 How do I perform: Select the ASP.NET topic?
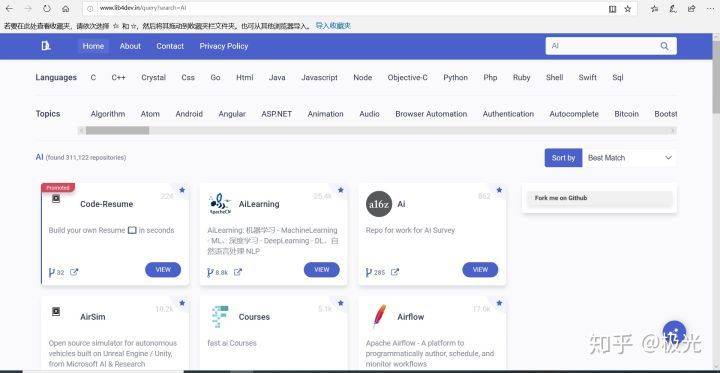coord(276,114)
